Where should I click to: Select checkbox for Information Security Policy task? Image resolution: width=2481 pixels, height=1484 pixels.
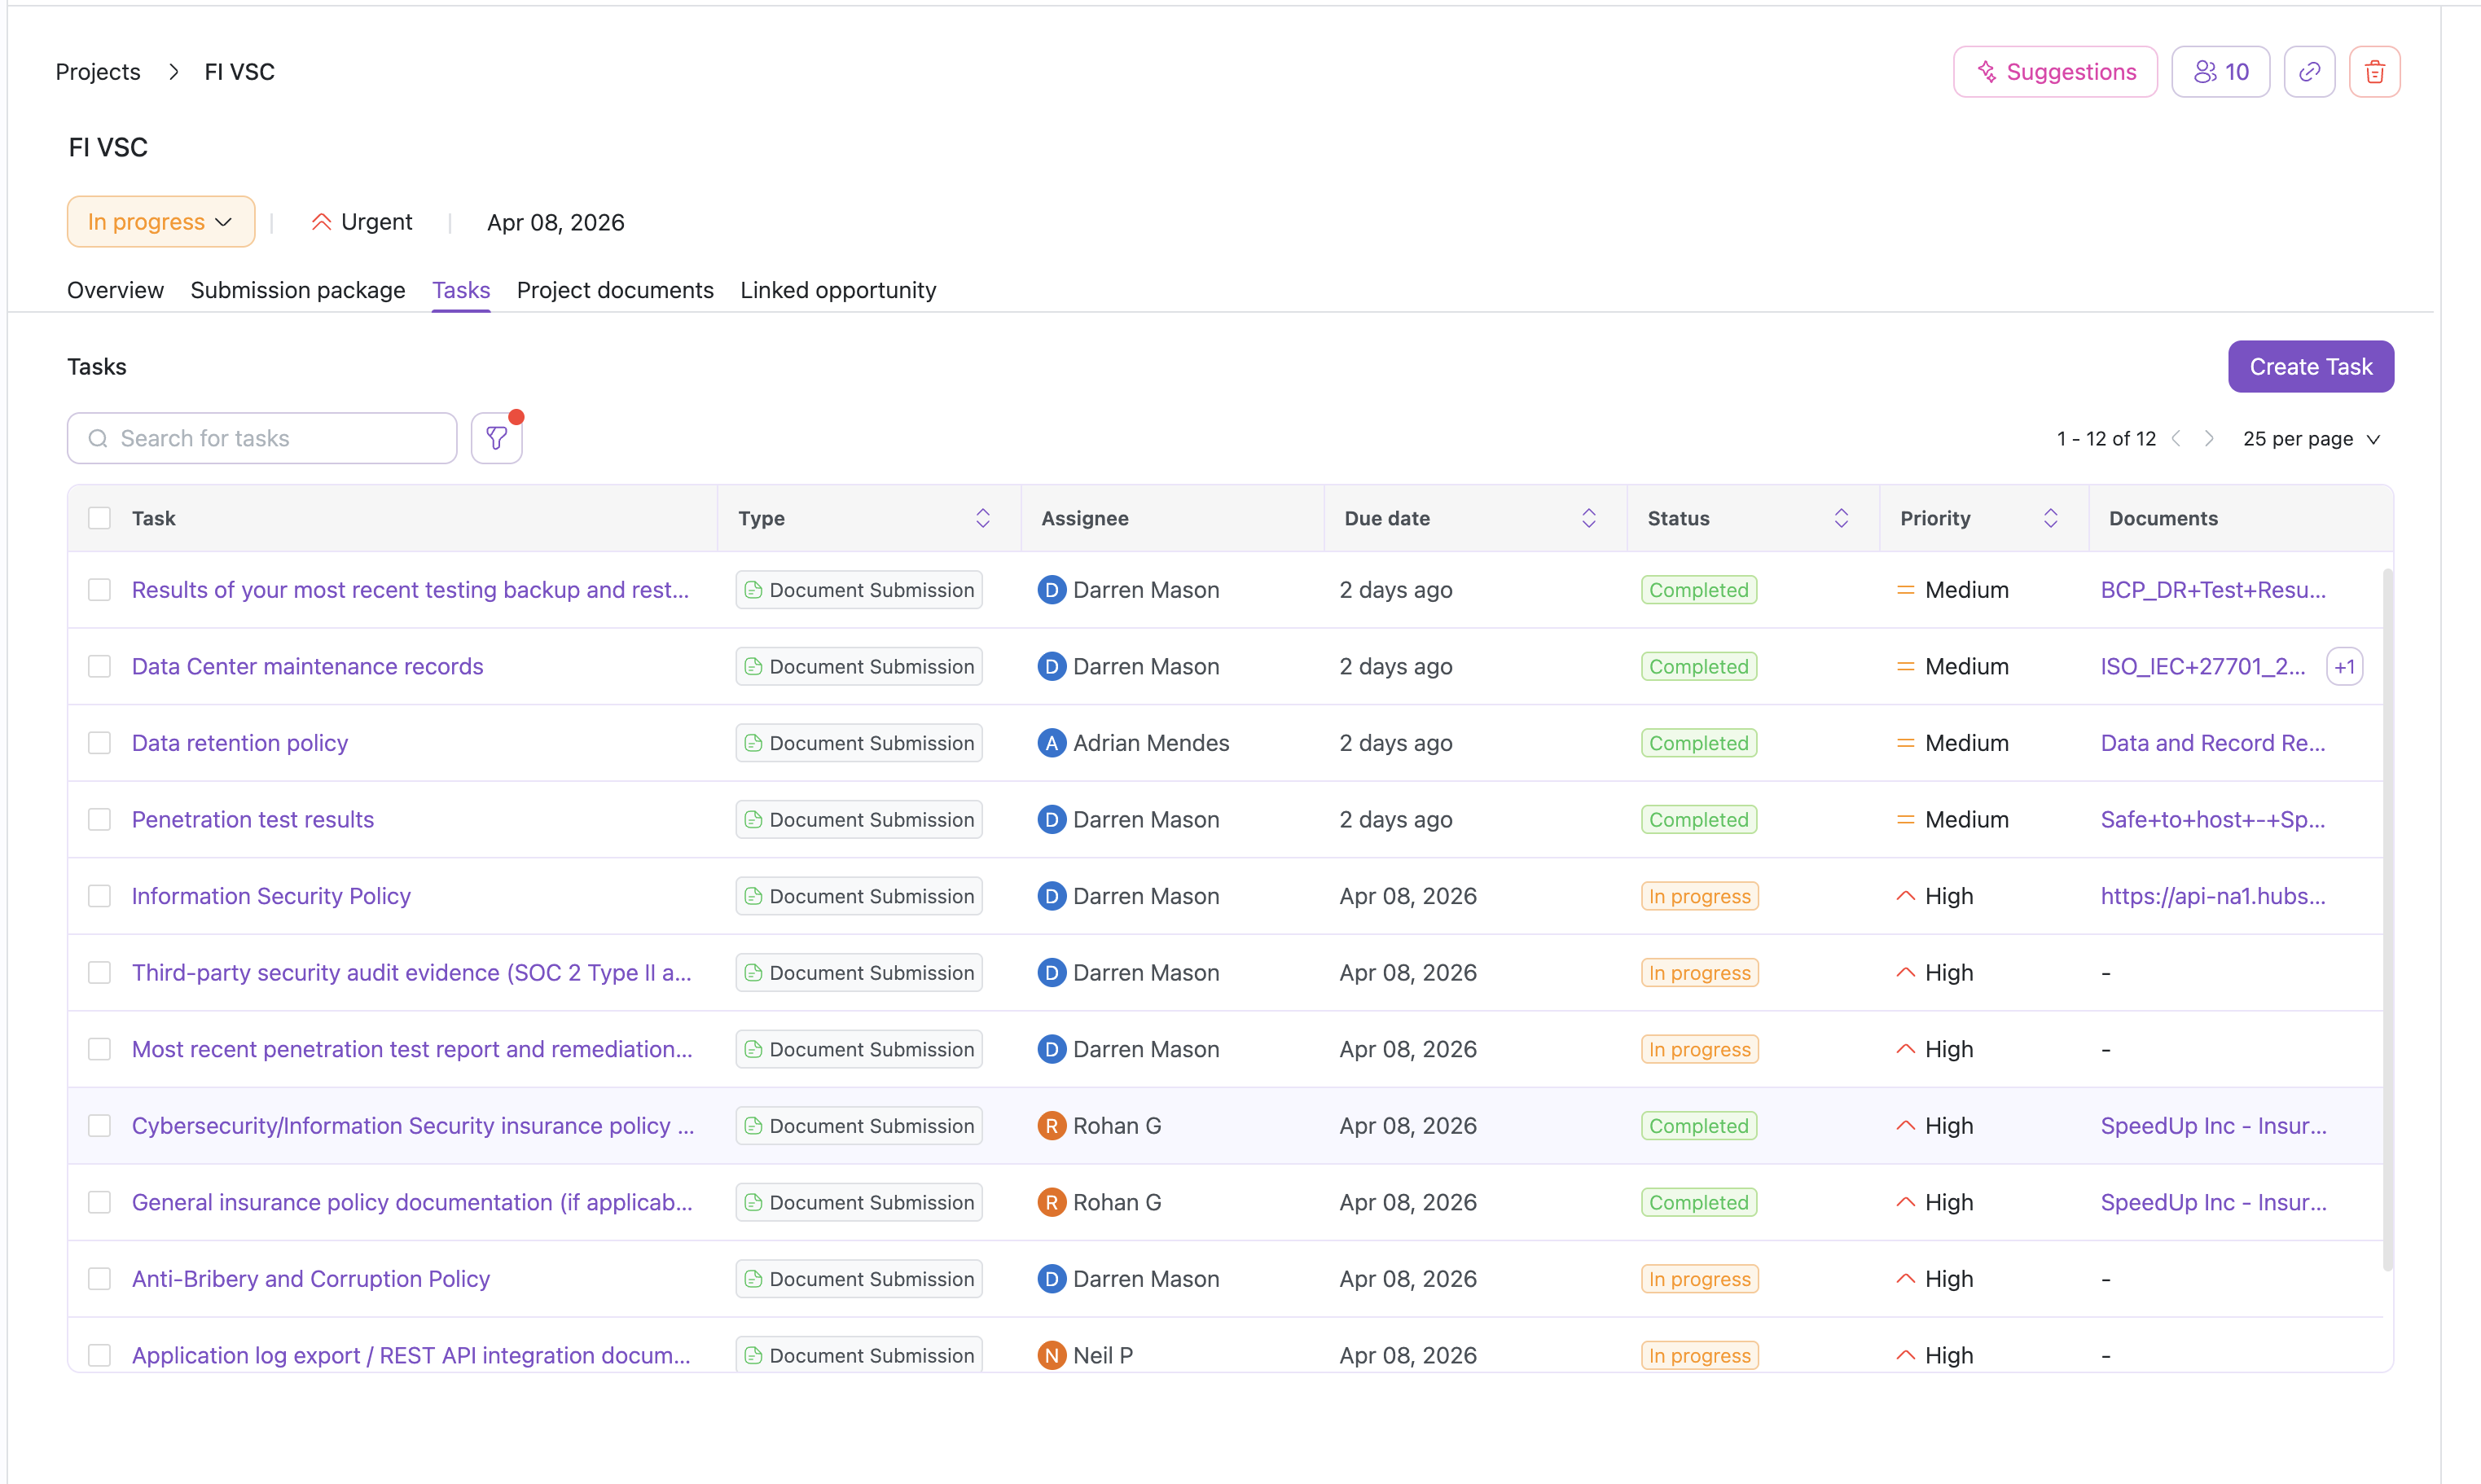pyautogui.click(x=99, y=896)
